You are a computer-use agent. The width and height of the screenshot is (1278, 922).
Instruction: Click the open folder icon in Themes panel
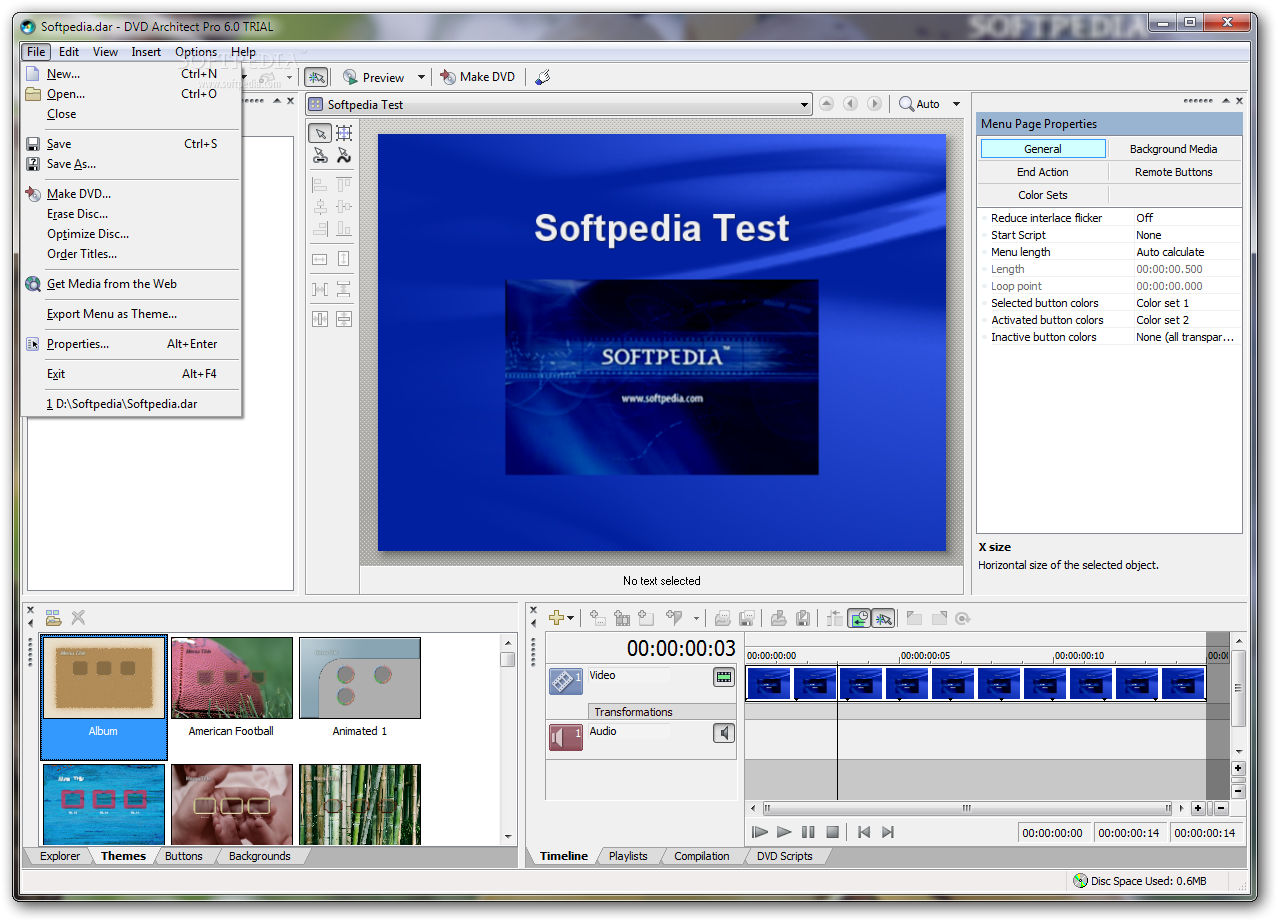(53, 618)
